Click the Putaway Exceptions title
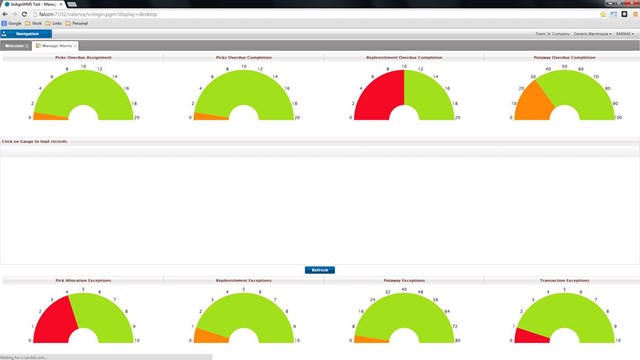 (x=404, y=280)
